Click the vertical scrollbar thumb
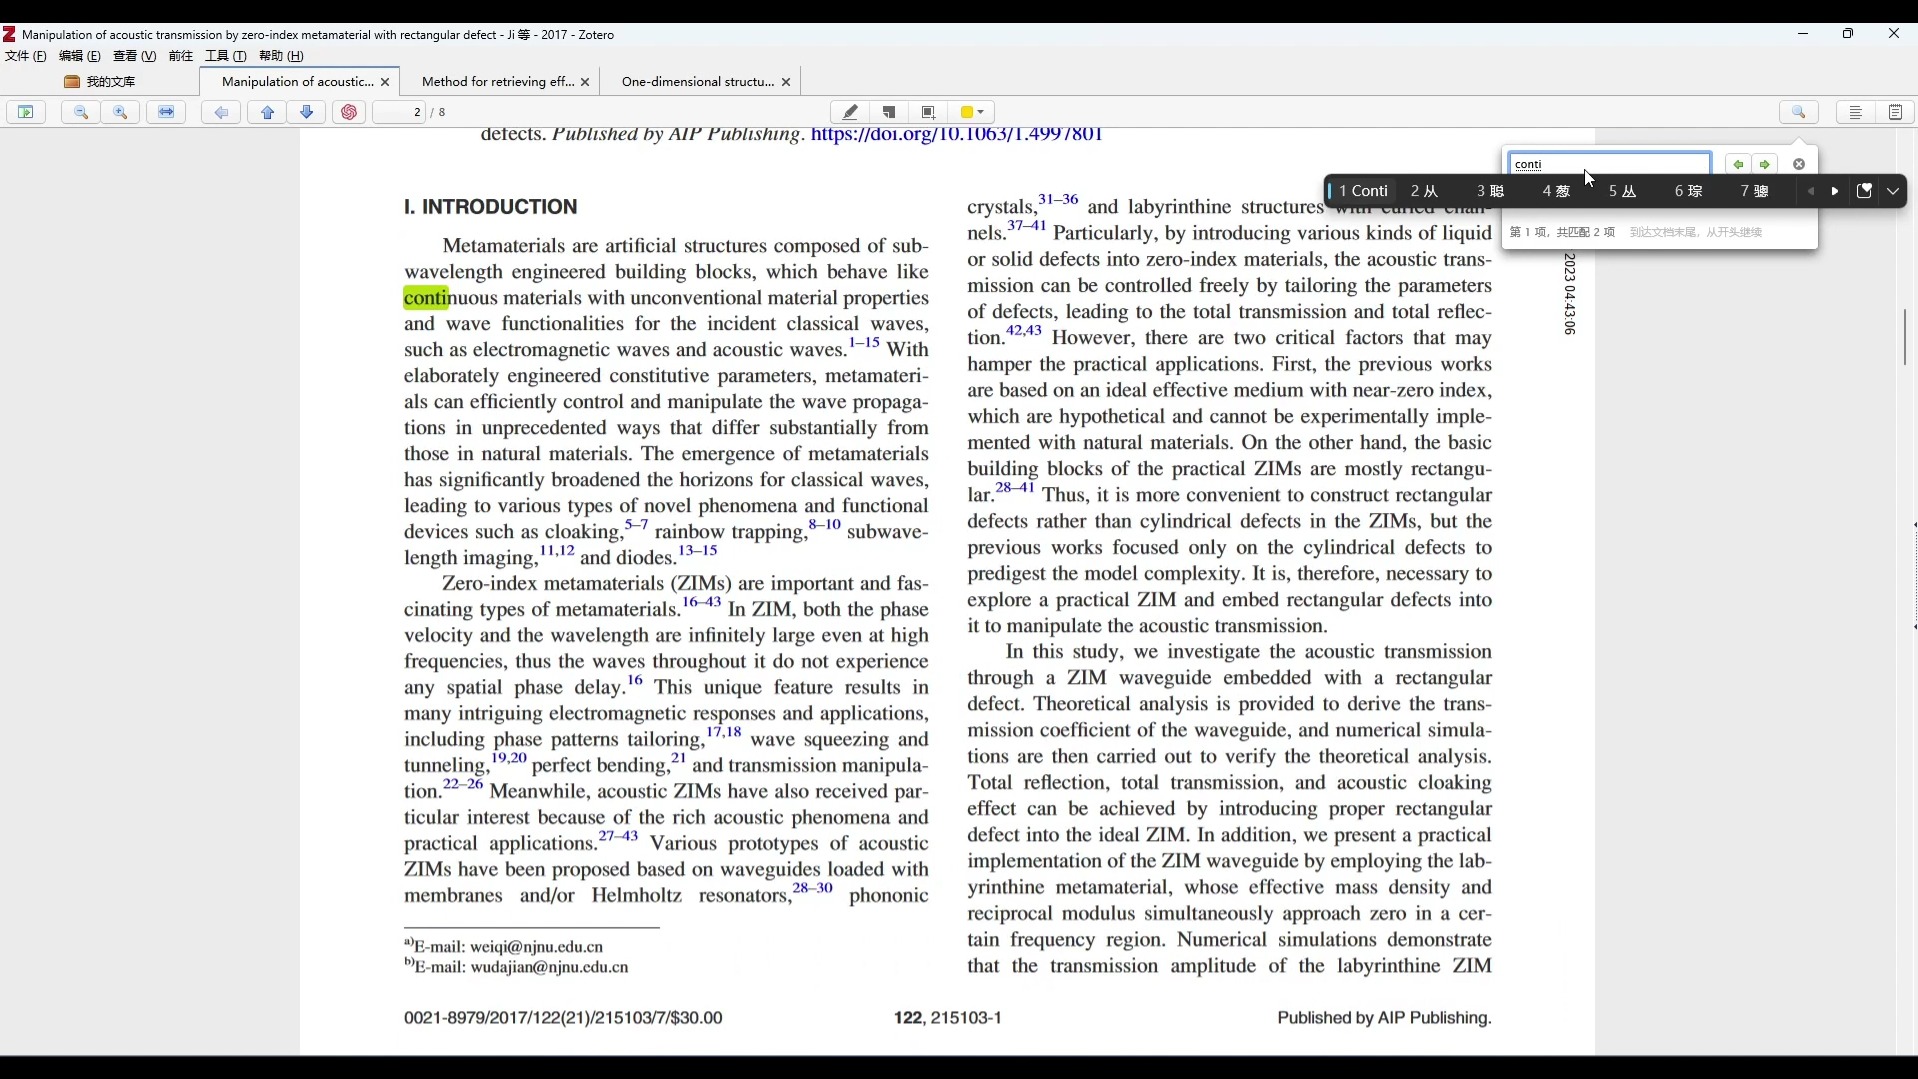The image size is (1918, 1079). [1905, 337]
